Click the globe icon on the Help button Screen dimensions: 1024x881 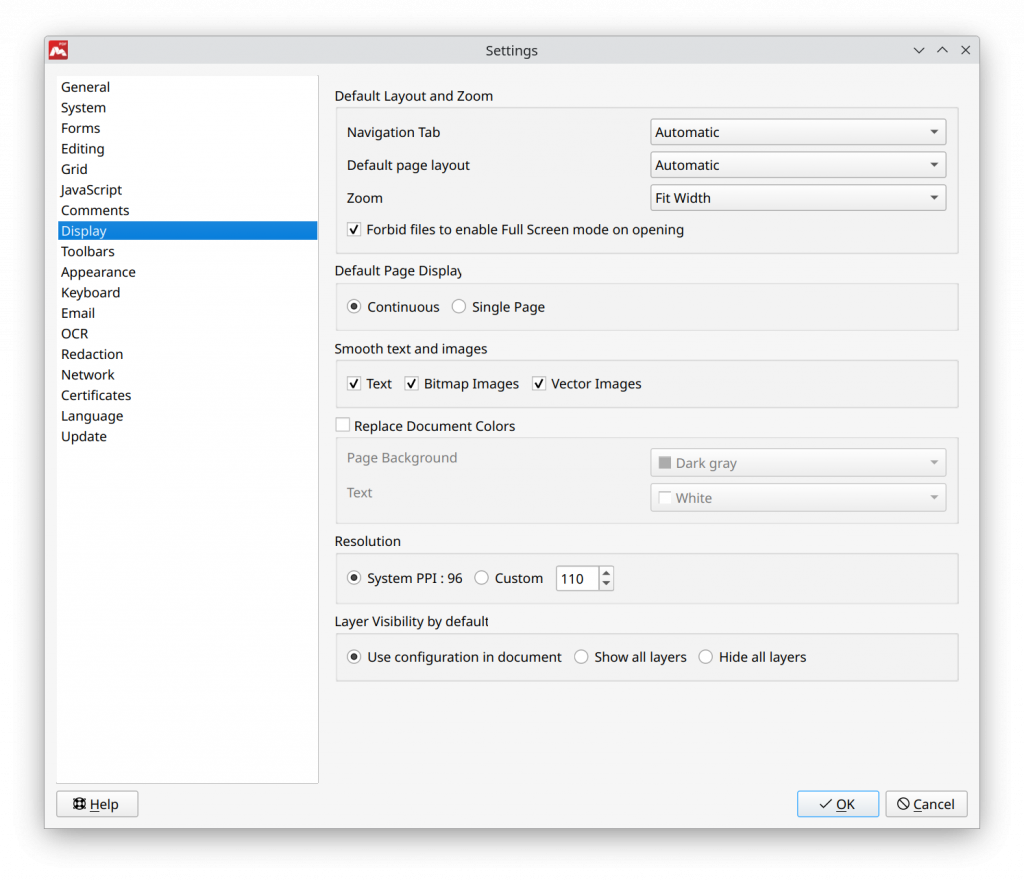click(80, 803)
